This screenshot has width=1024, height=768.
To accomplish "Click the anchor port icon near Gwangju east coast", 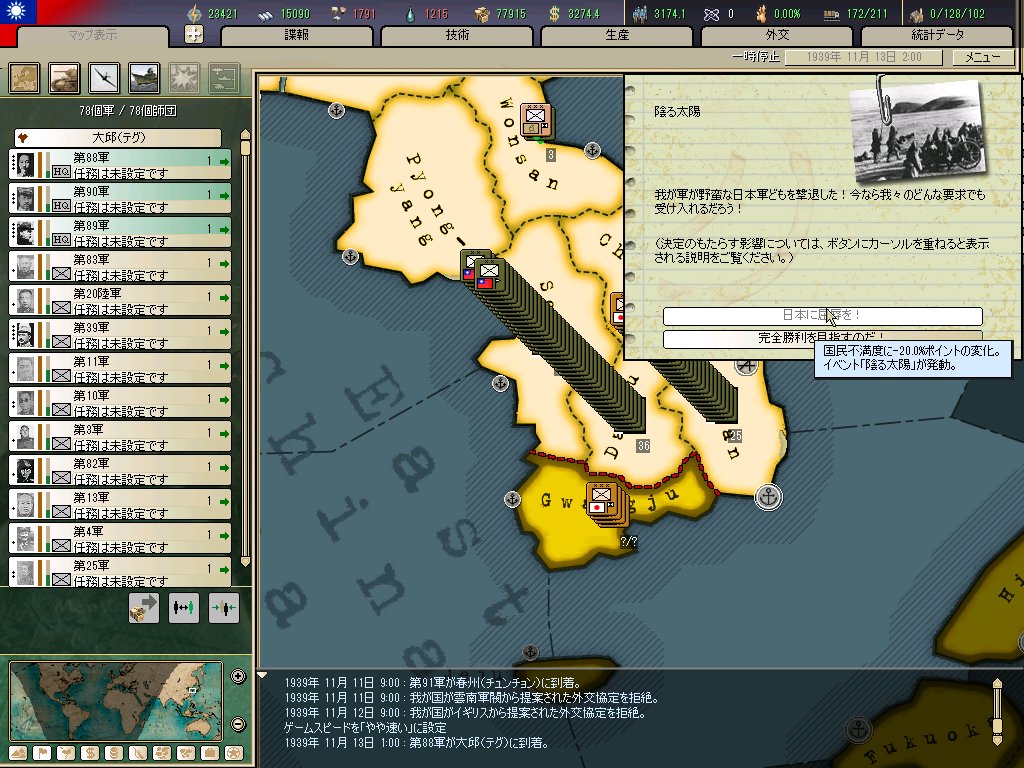I will (768, 497).
